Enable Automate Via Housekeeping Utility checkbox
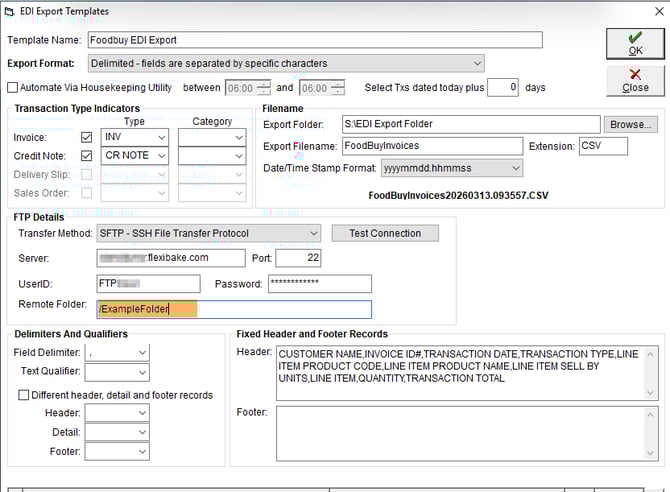 (x=13, y=88)
